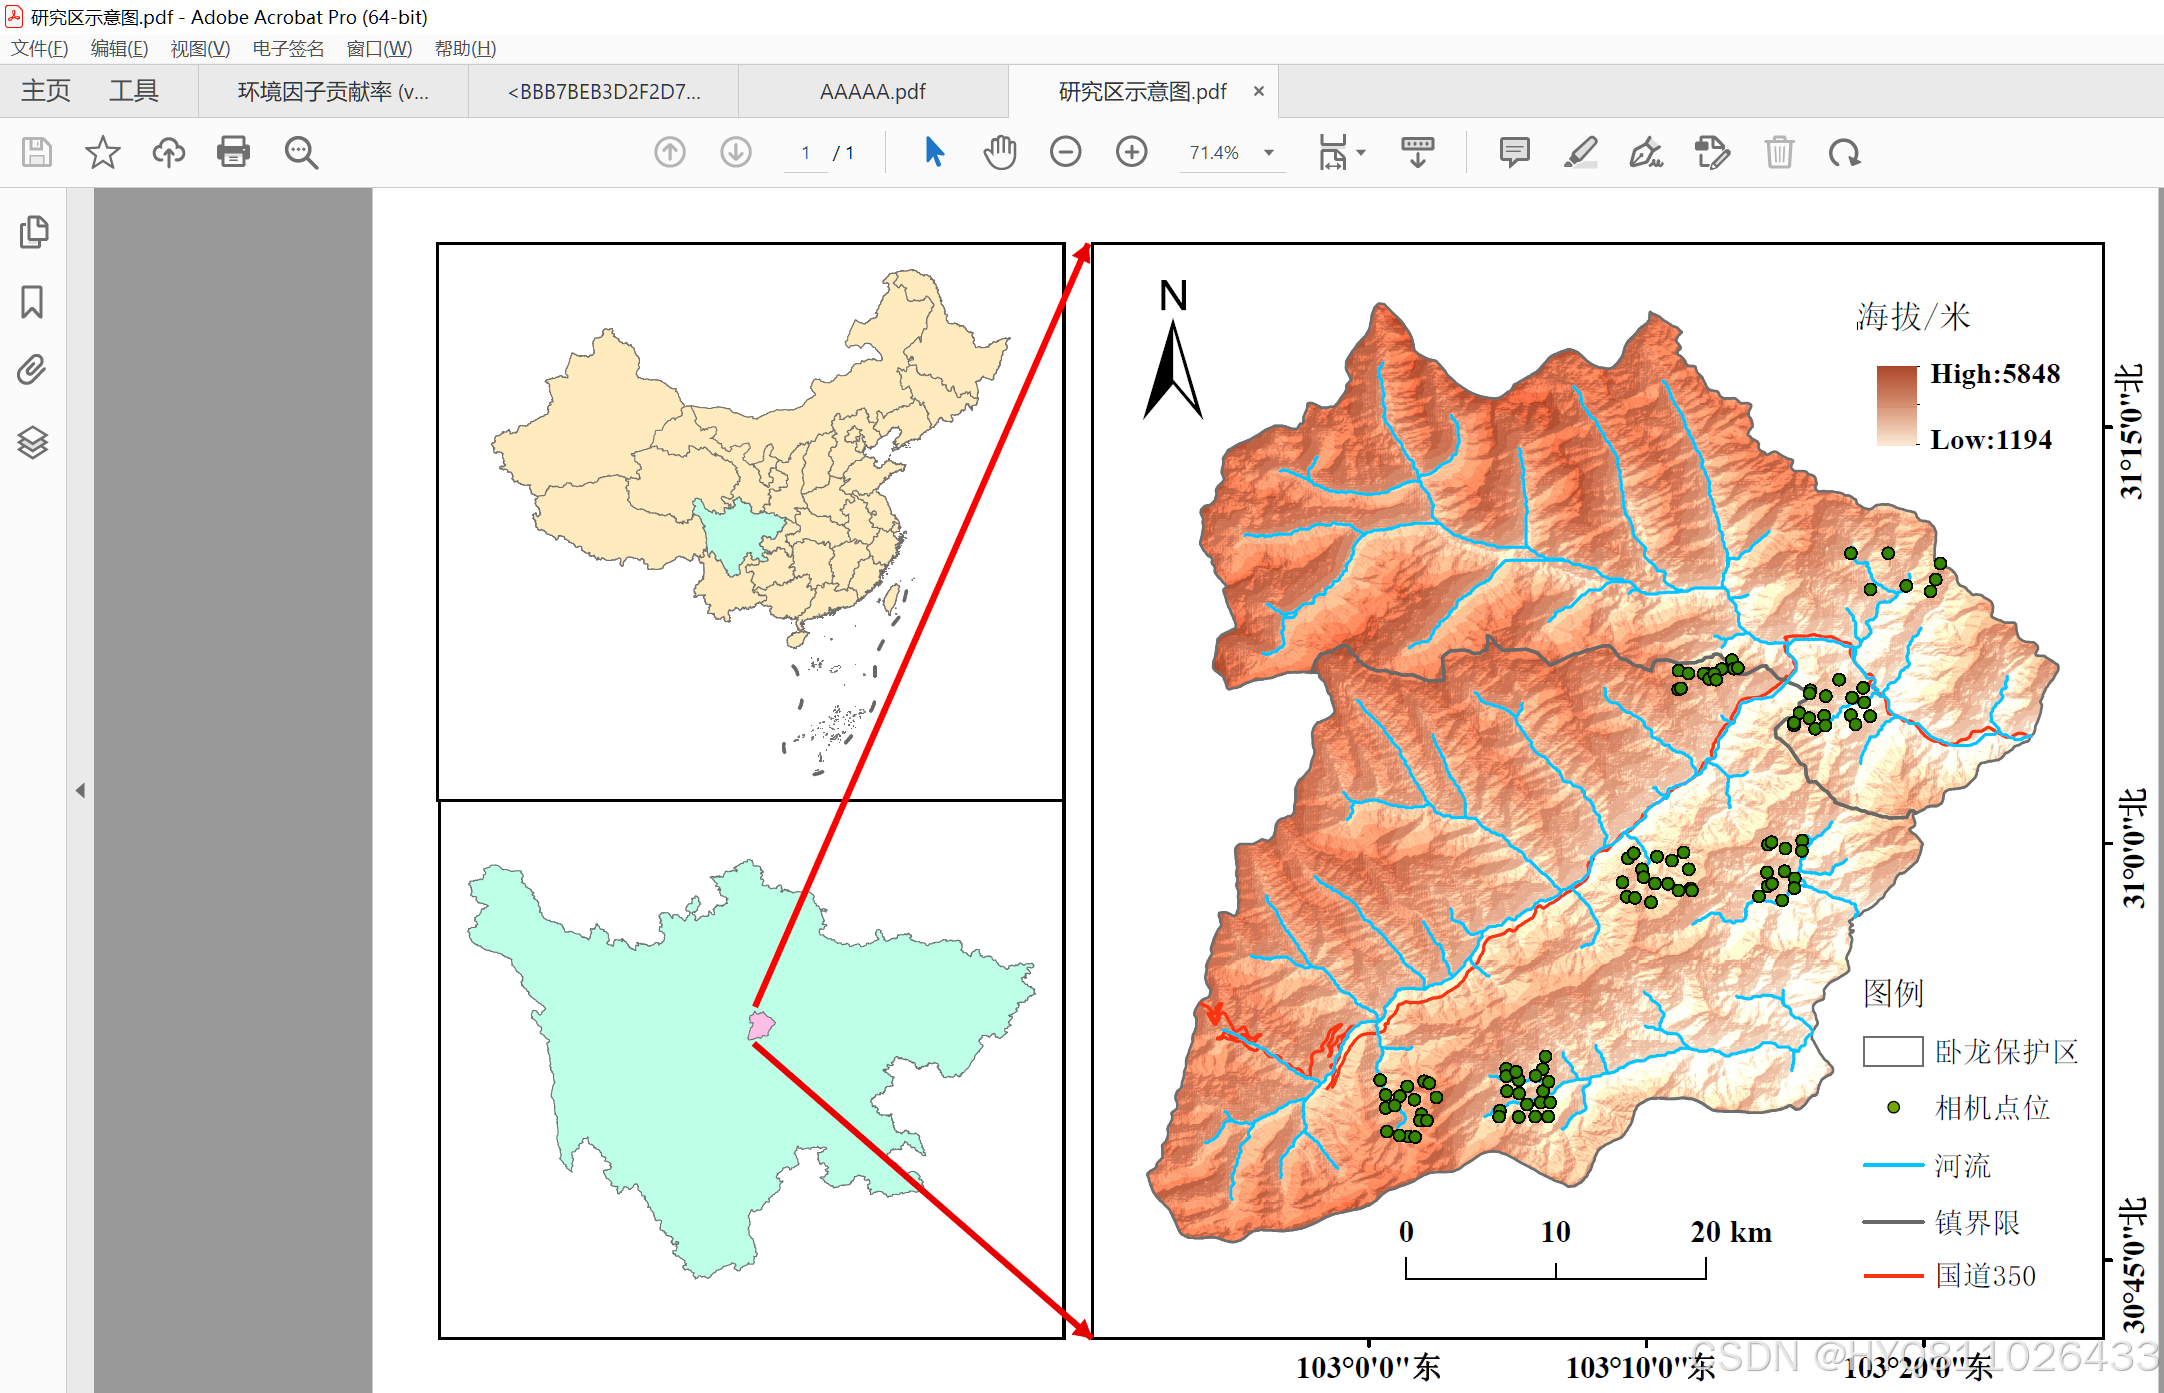The image size is (2164, 1393).
Task: Select the highlighter pen tool
Action: [1580, 152]
